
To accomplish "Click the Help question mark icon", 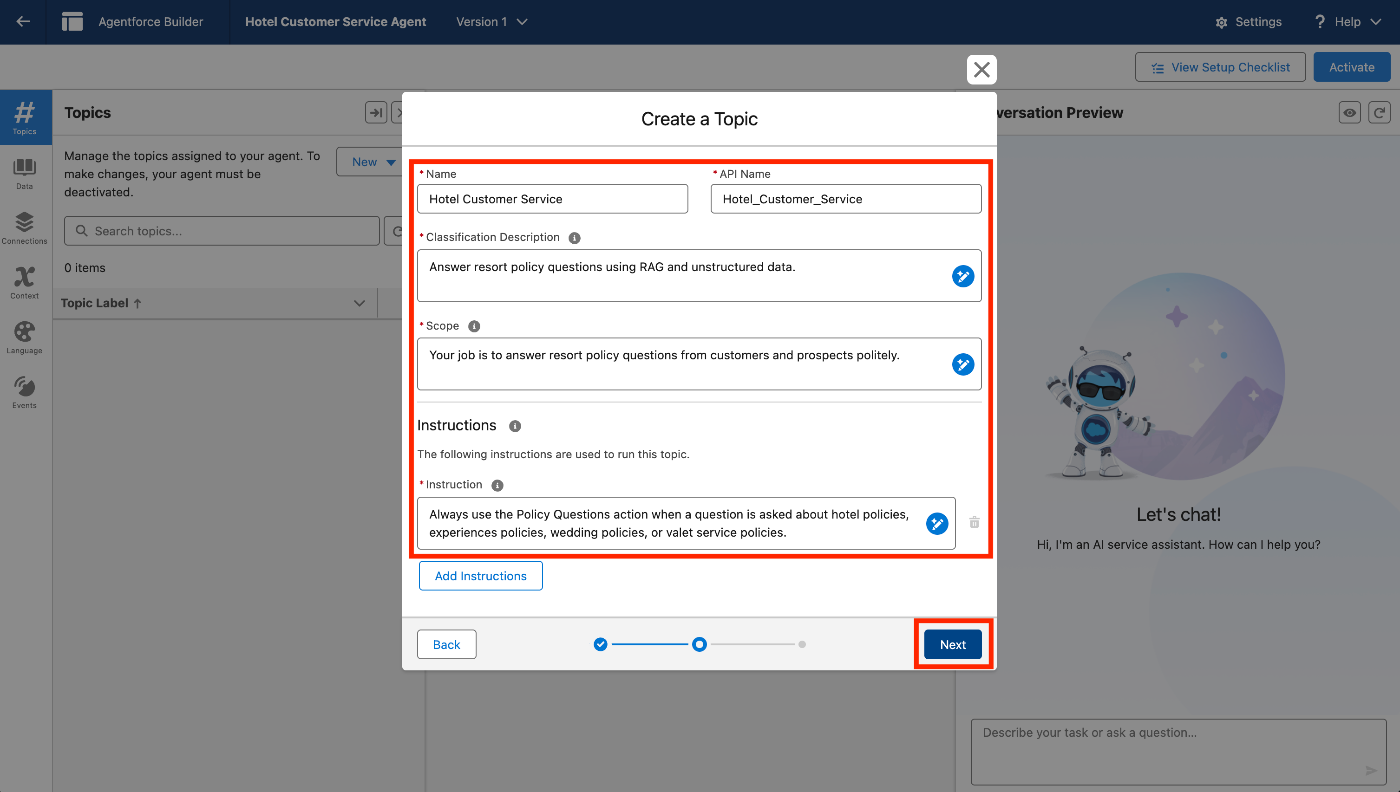I will tap(1320, 22).
